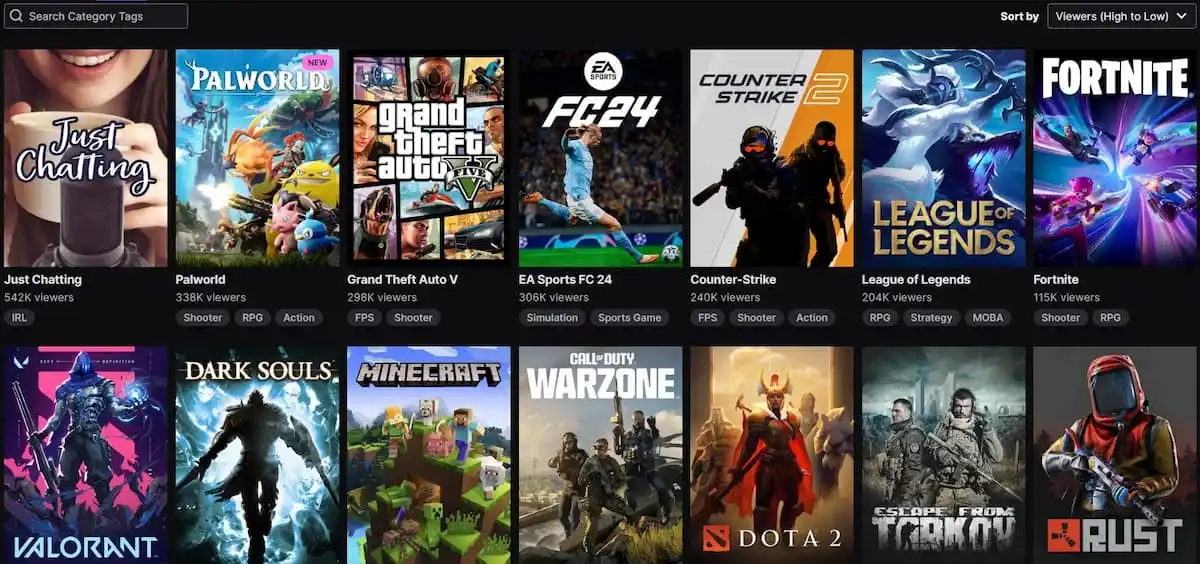Expand sort options via chevron arrow
Screen dimensions: 1200x564
point(1181,17)
